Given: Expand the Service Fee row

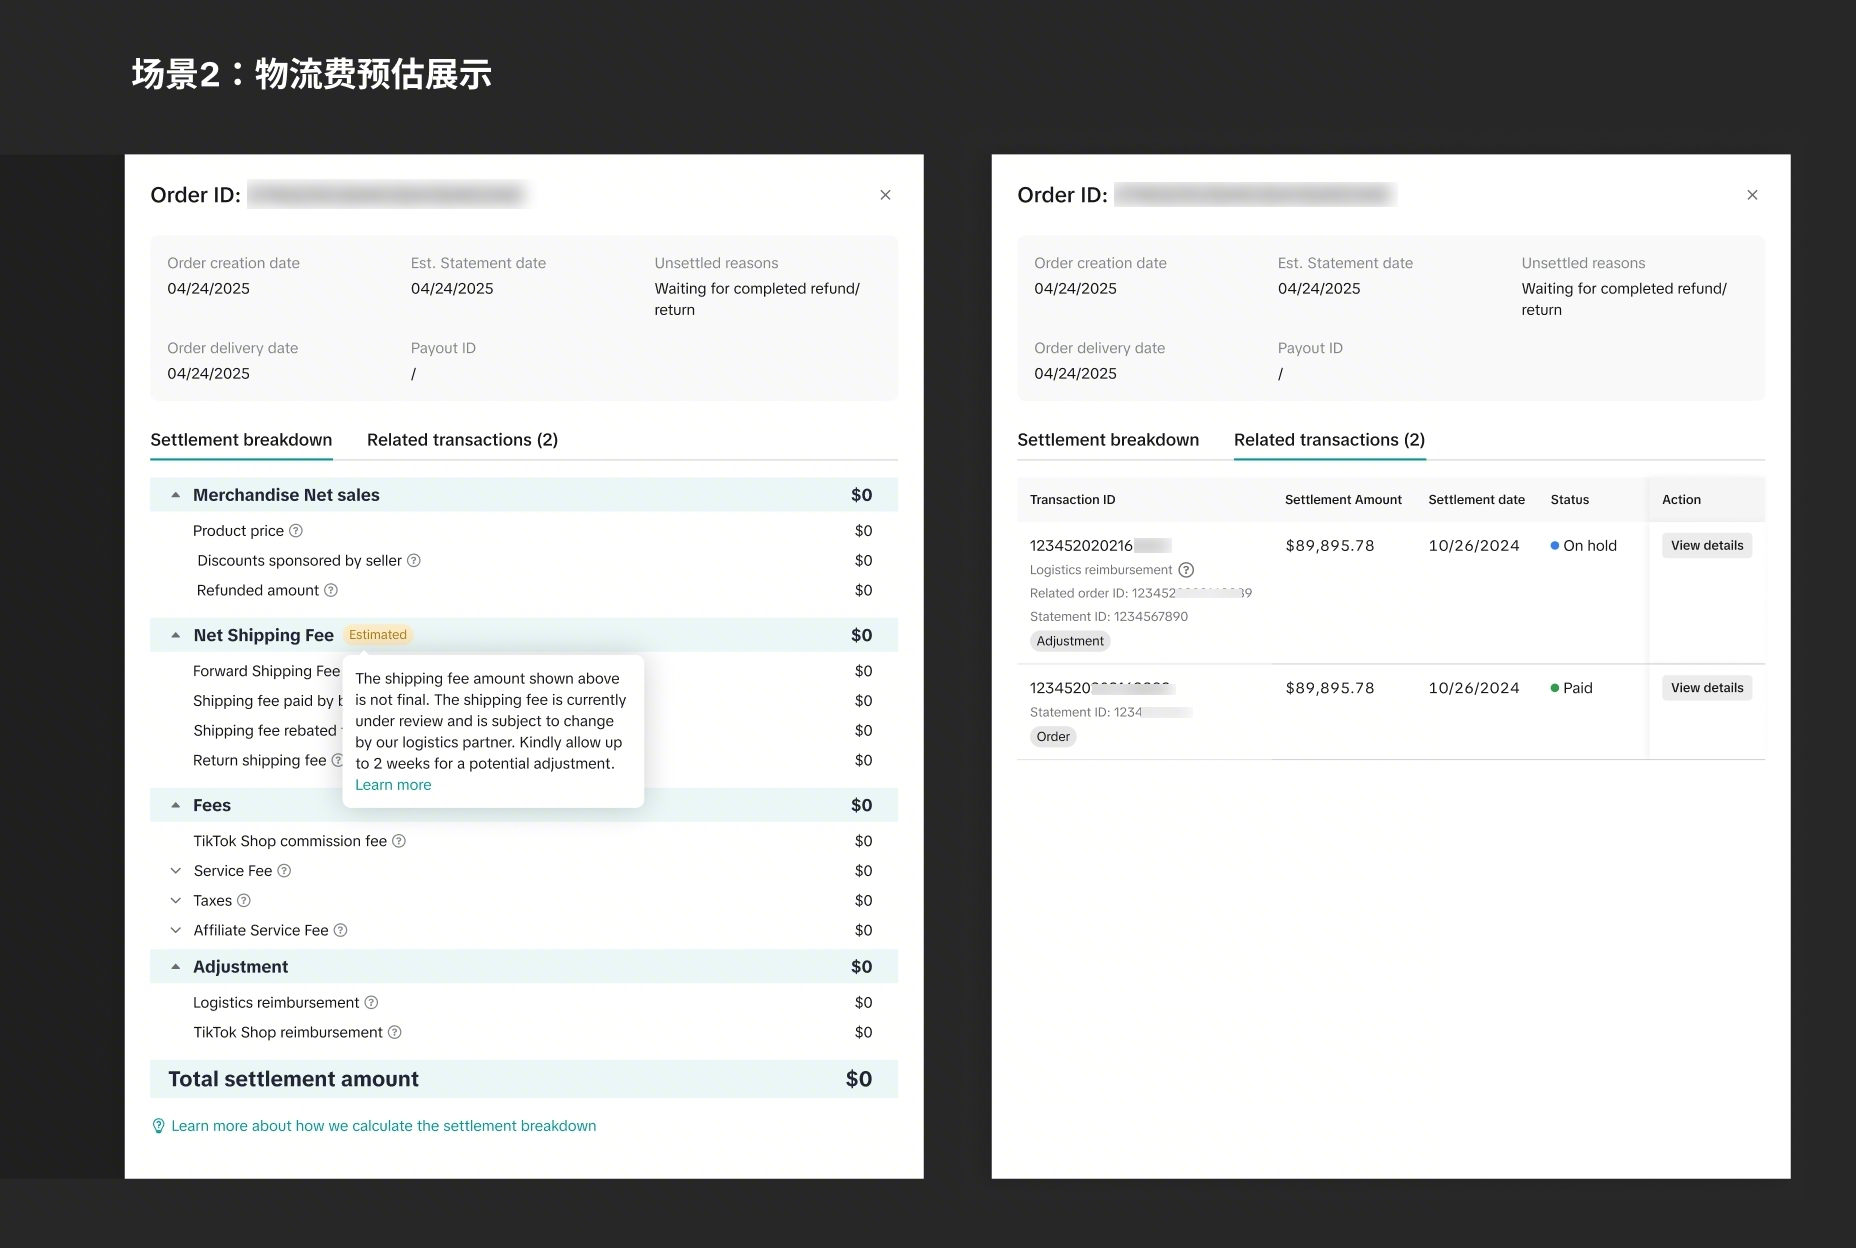Looking at the screenshot, I should pos(176,871).
